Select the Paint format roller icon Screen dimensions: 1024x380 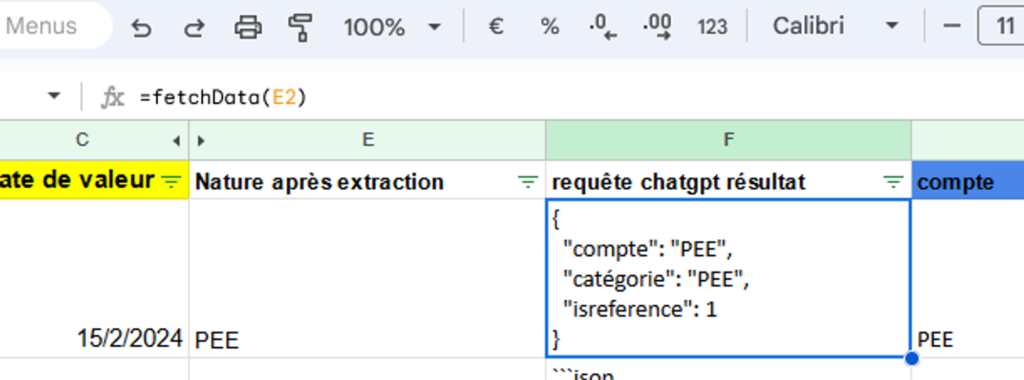pyautogui.click(x=300, y=27)
